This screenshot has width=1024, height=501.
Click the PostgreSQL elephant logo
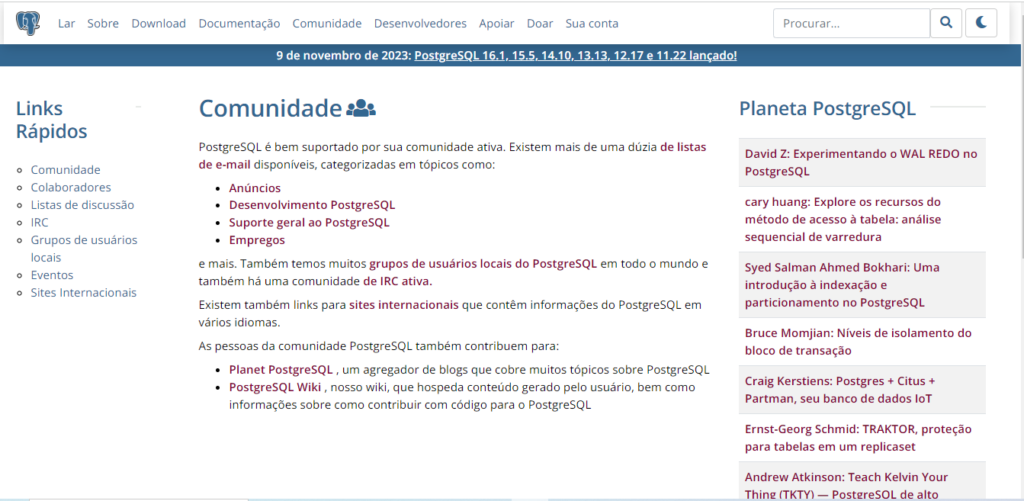28,23
